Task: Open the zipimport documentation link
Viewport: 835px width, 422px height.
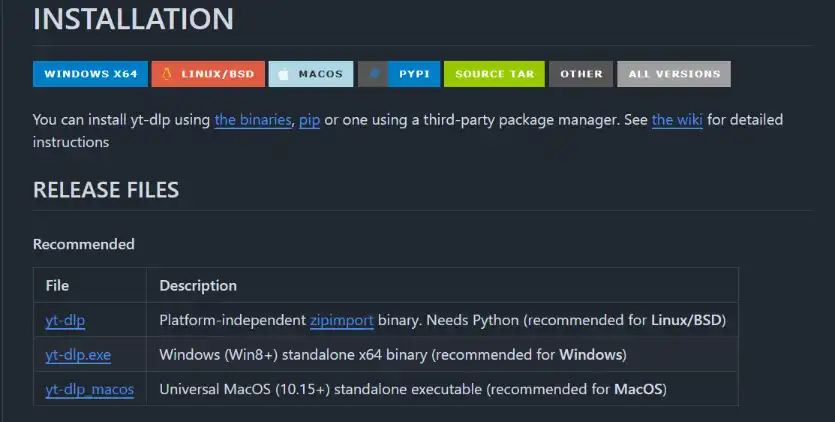Action: [x=341, y=320]
